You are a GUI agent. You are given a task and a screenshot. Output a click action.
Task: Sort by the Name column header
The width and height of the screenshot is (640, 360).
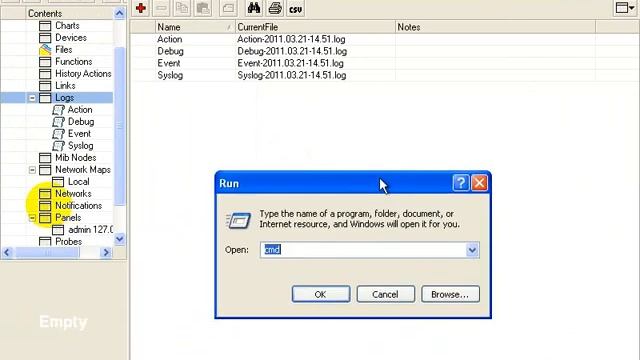click(195, 27)
